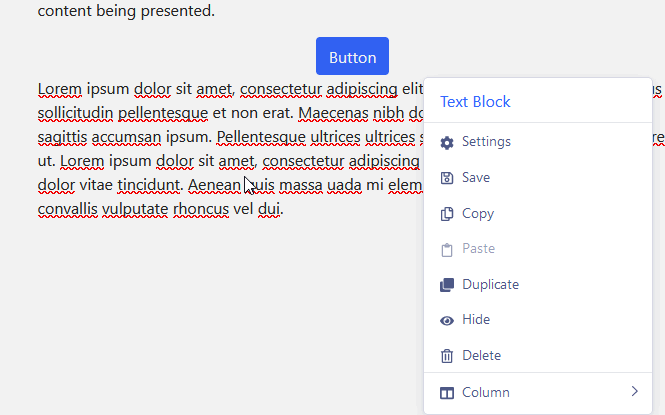This screenshot has height=415, width=665.
Task: Pick the Duplicate text label
Action: 490,285
